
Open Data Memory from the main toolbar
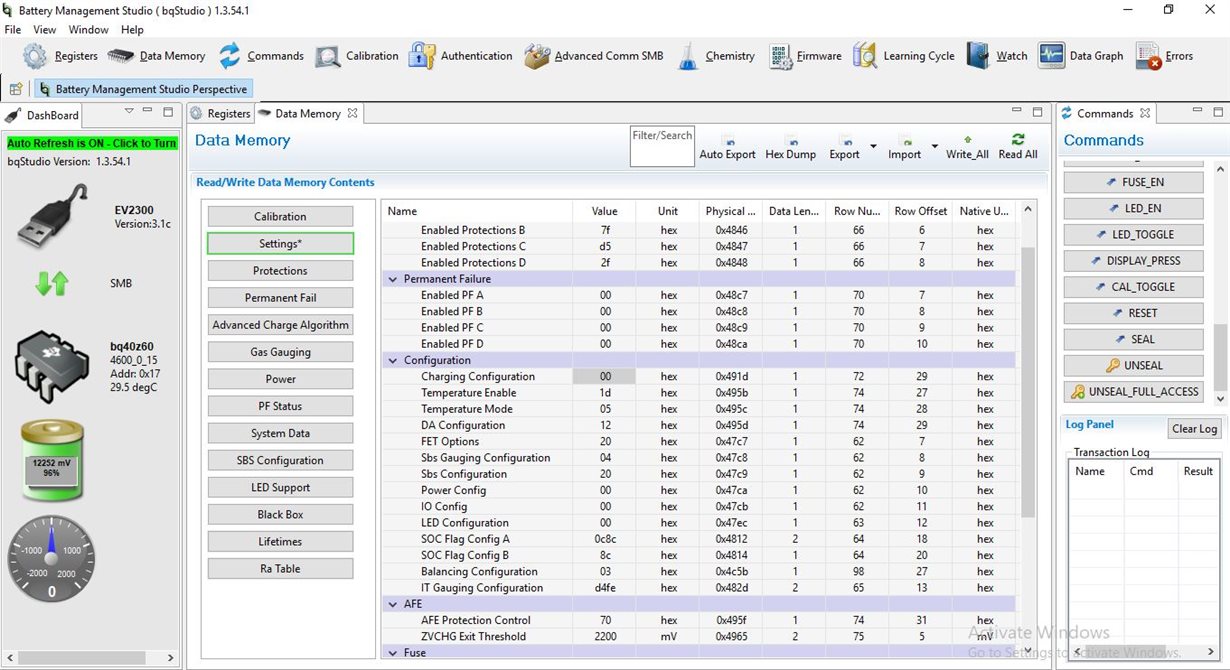click(156, 56)
